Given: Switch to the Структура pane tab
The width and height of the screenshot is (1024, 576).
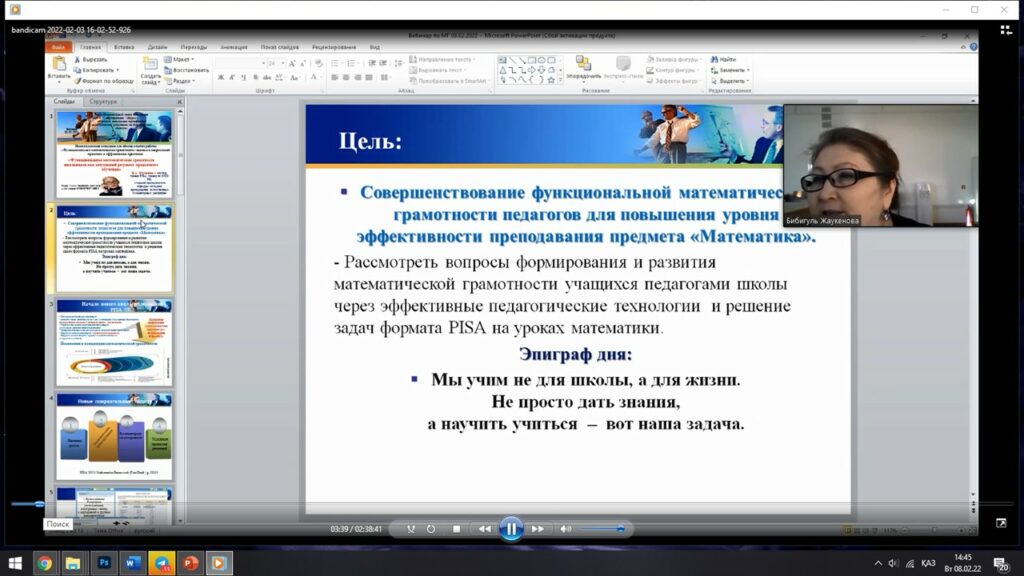Looking at the screenshot, I should tap(103, 101).
